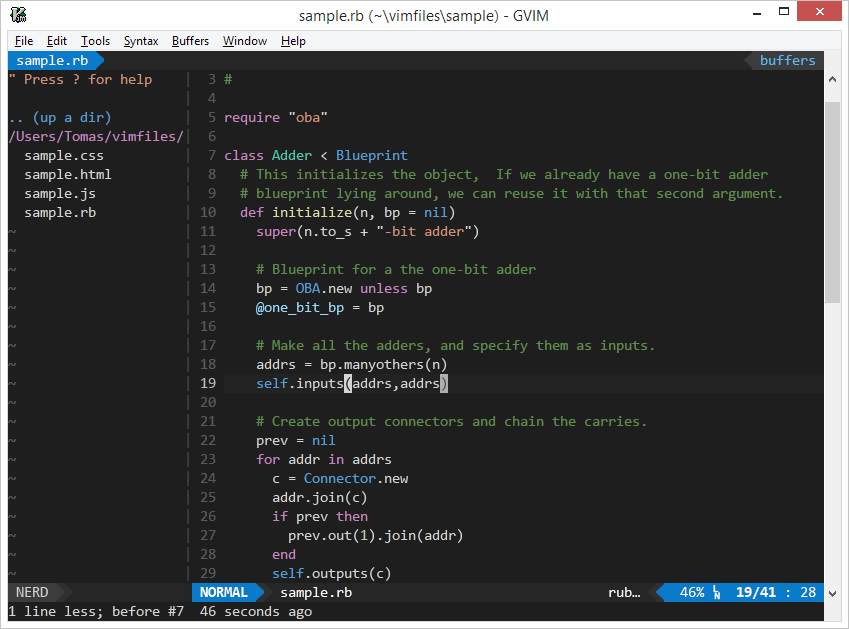Click the word 'require' on line 5
The width and height of the screenshot is (849, 629).
click(x=252, y=117)
